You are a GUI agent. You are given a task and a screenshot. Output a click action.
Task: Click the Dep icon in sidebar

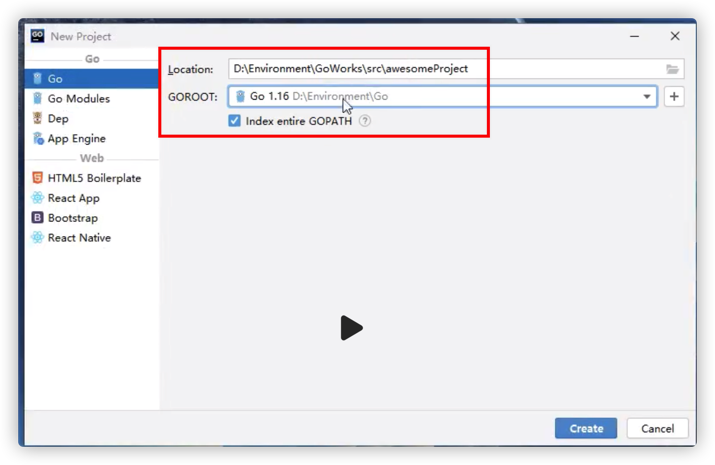37,118
